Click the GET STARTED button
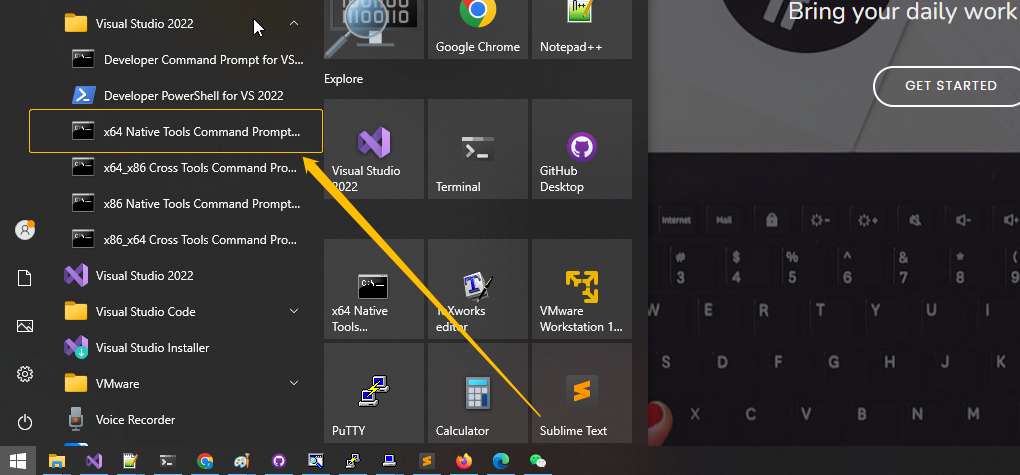 pyautogui.click(x=950, y=85)
